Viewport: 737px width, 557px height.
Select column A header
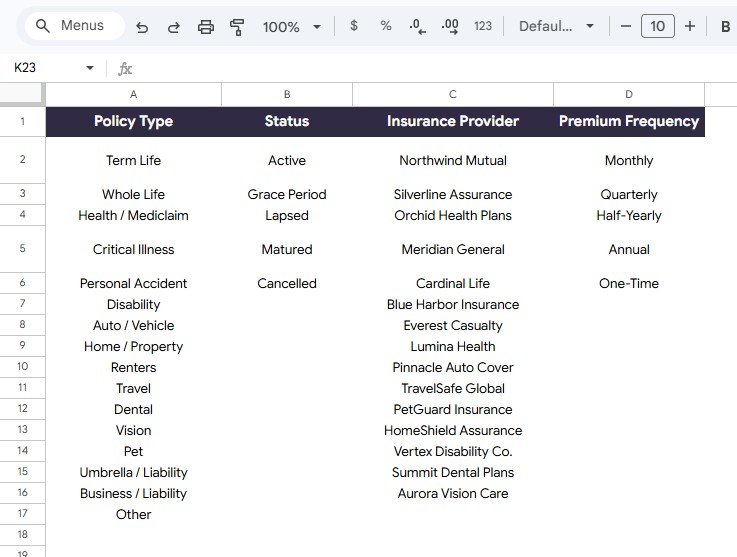(133, 94)
